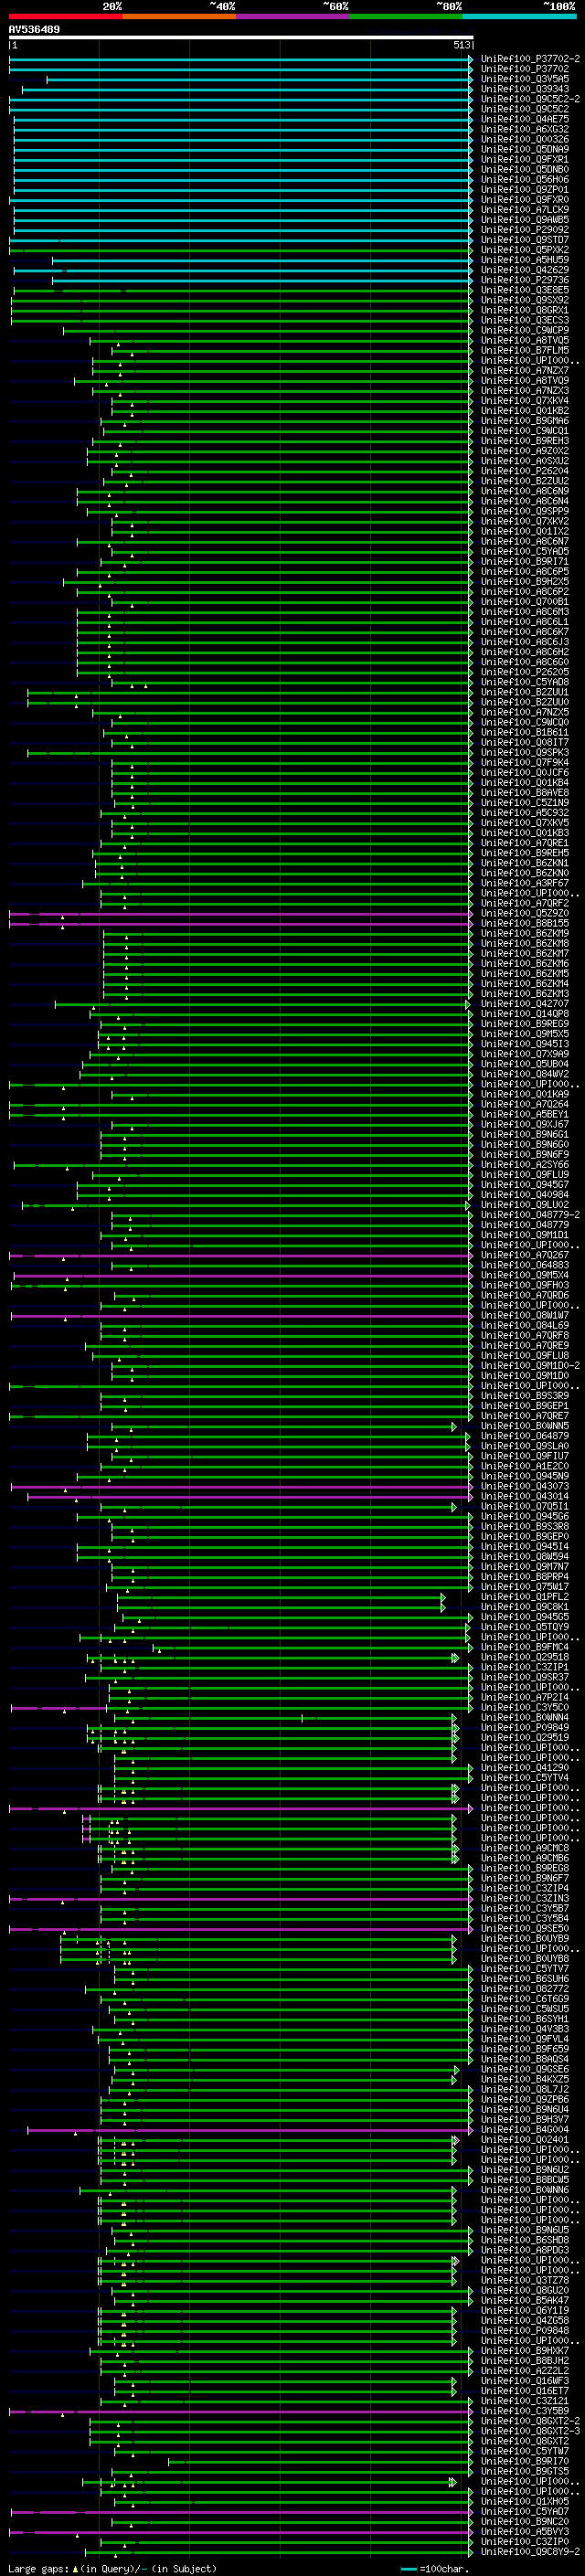Select hit label UniRef100_P26205

click(x=525, y=672)
